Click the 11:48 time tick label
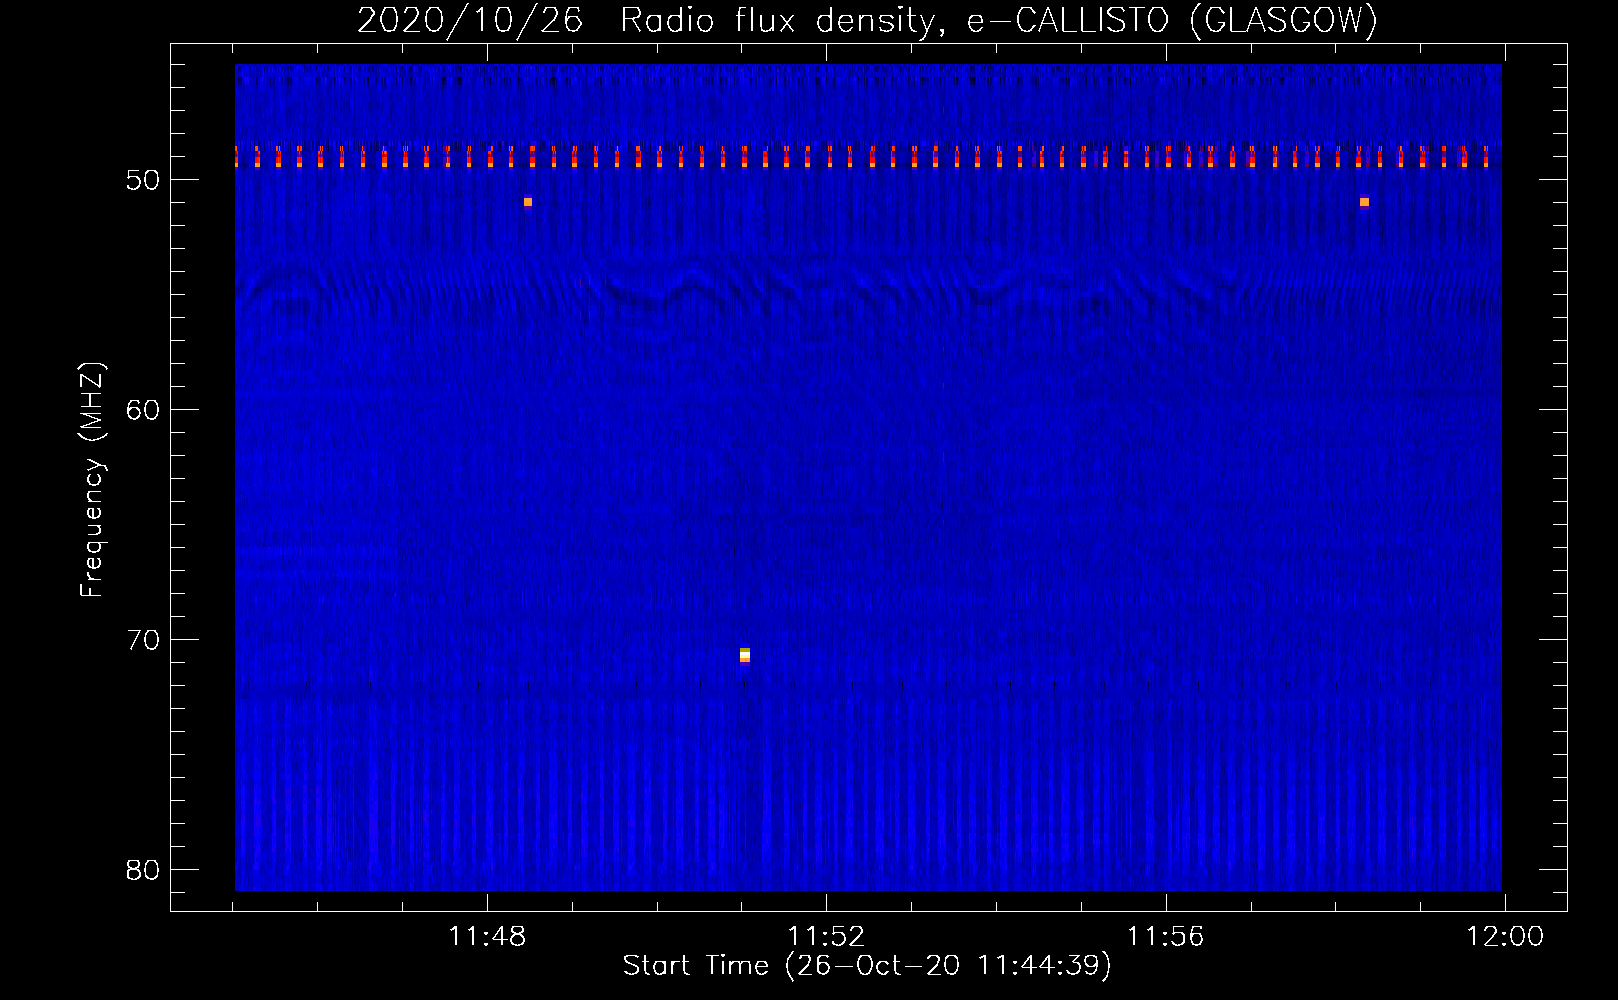 pos(487,937)
